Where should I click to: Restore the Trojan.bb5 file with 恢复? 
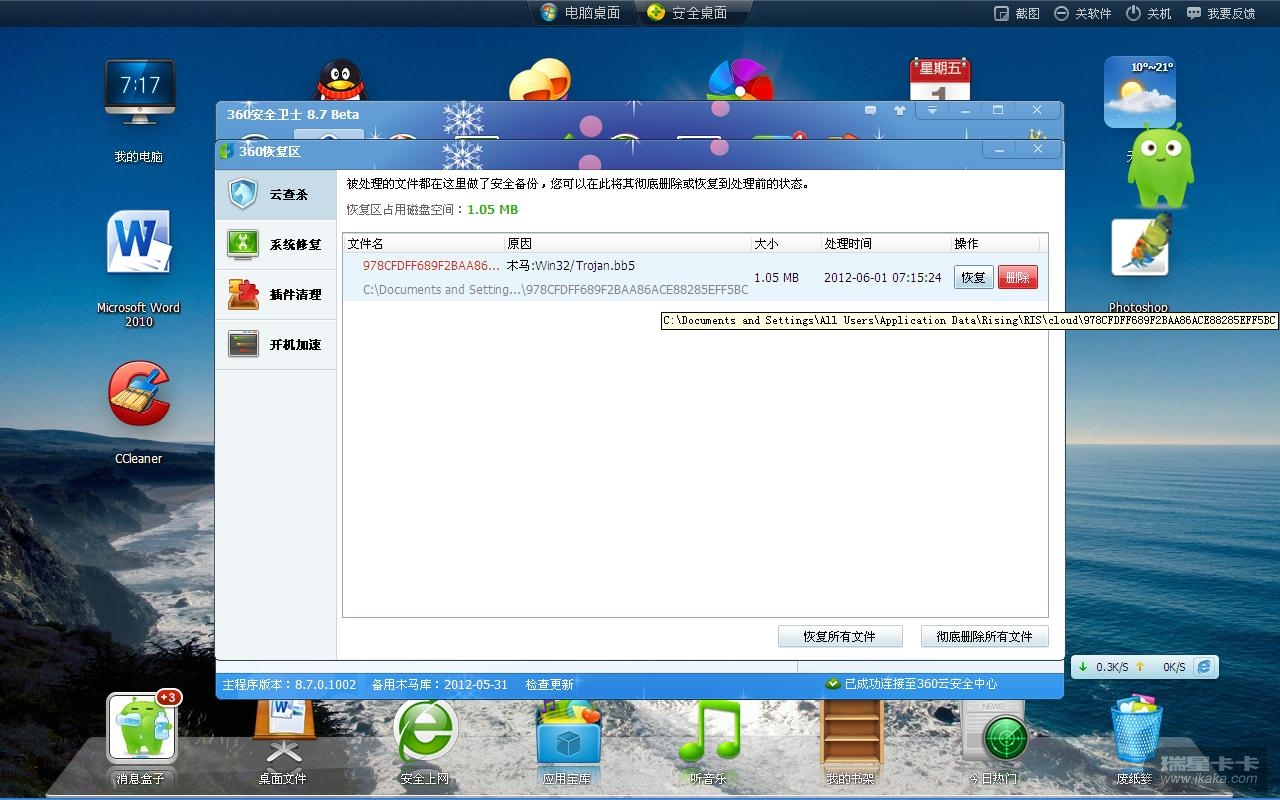pos(973,277)
